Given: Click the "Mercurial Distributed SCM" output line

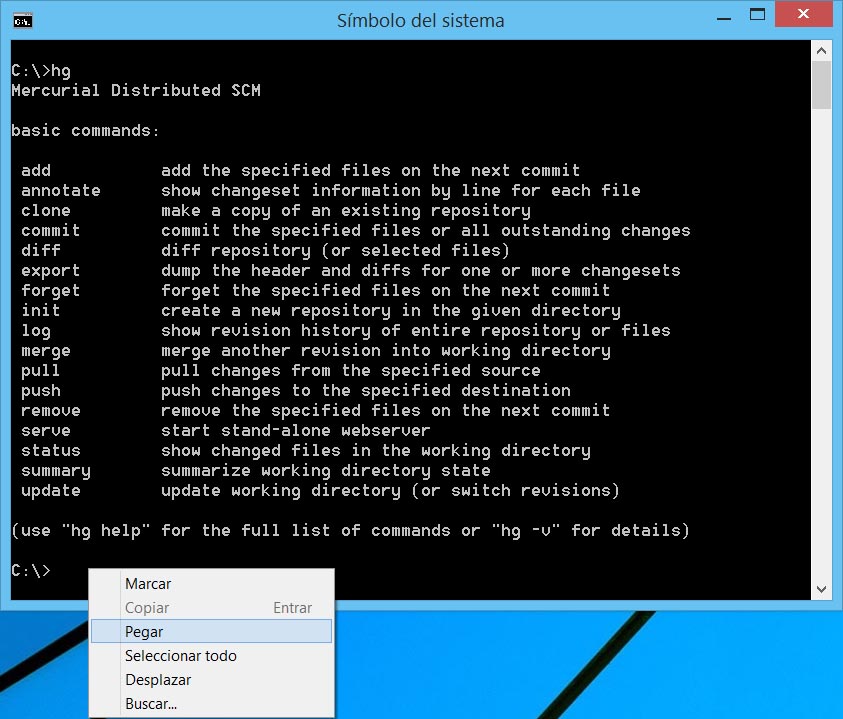Looking at the screenshot, I should click(x=135, y=91).
